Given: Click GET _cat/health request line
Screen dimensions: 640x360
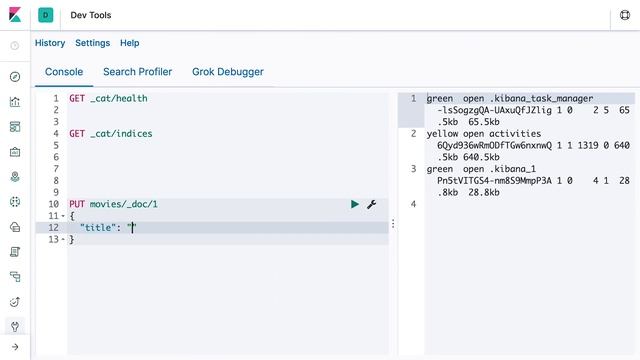Looking at the screenshot, I should click(108, 98).
